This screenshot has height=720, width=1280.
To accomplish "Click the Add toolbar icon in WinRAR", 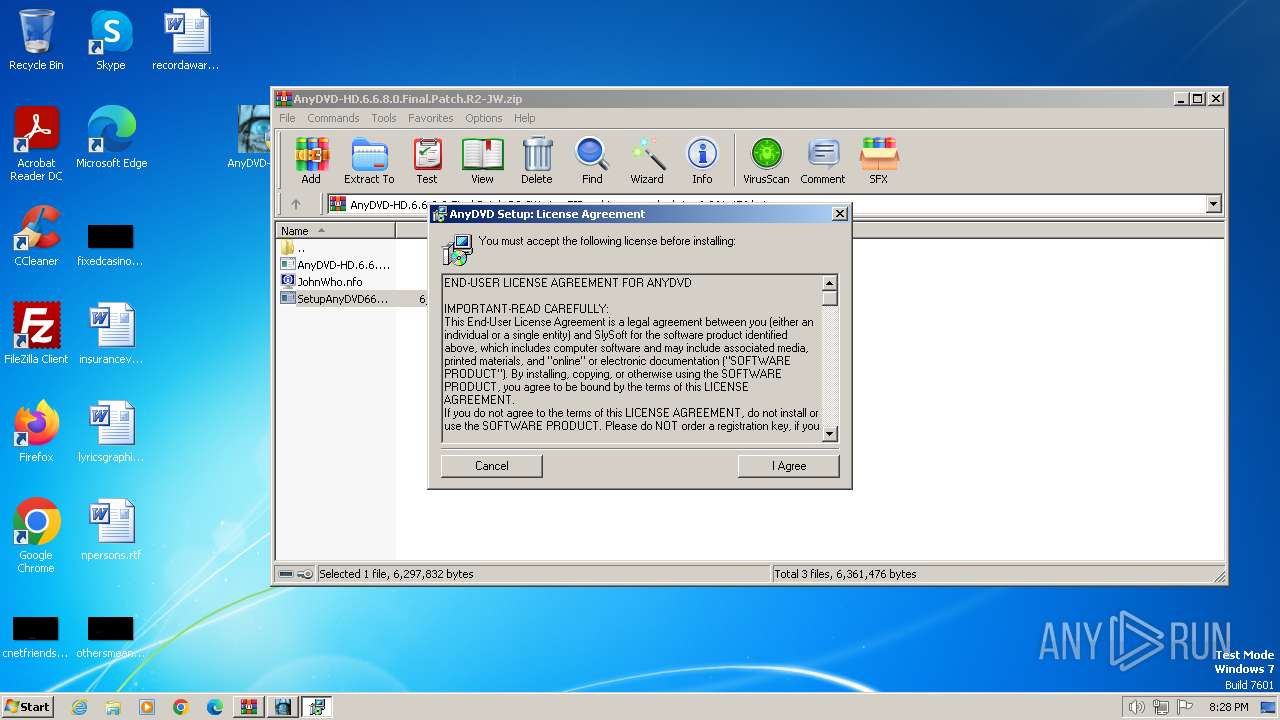I will [311, 161].
